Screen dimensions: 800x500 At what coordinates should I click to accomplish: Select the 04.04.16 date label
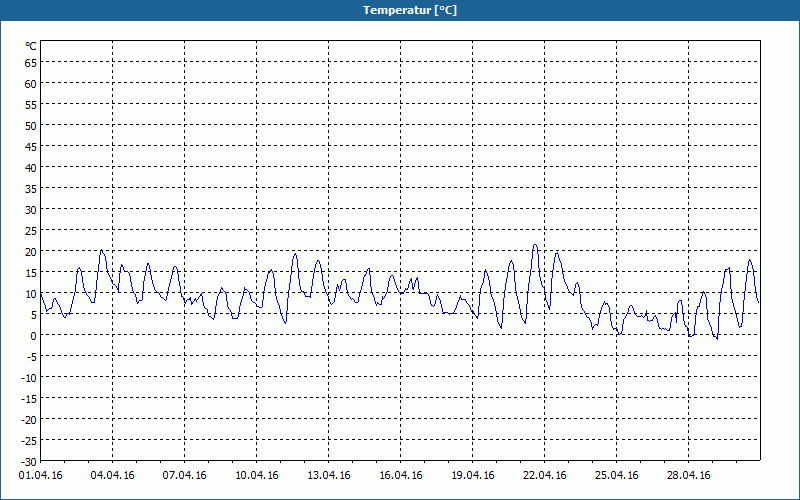coord(113,476)
